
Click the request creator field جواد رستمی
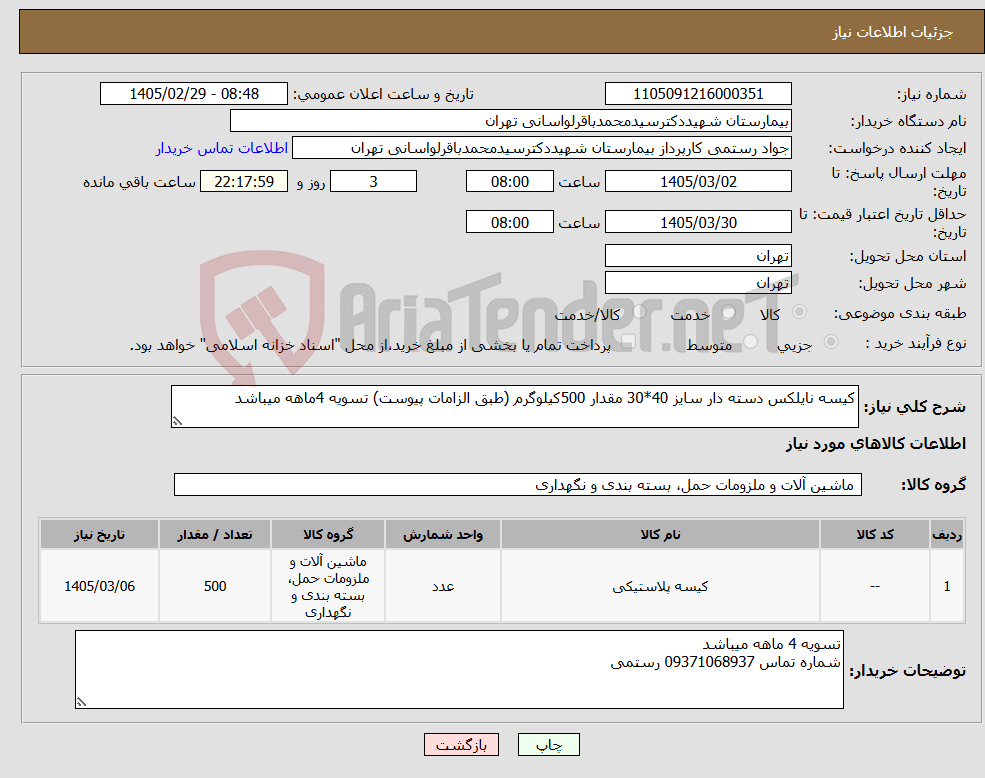541,148
